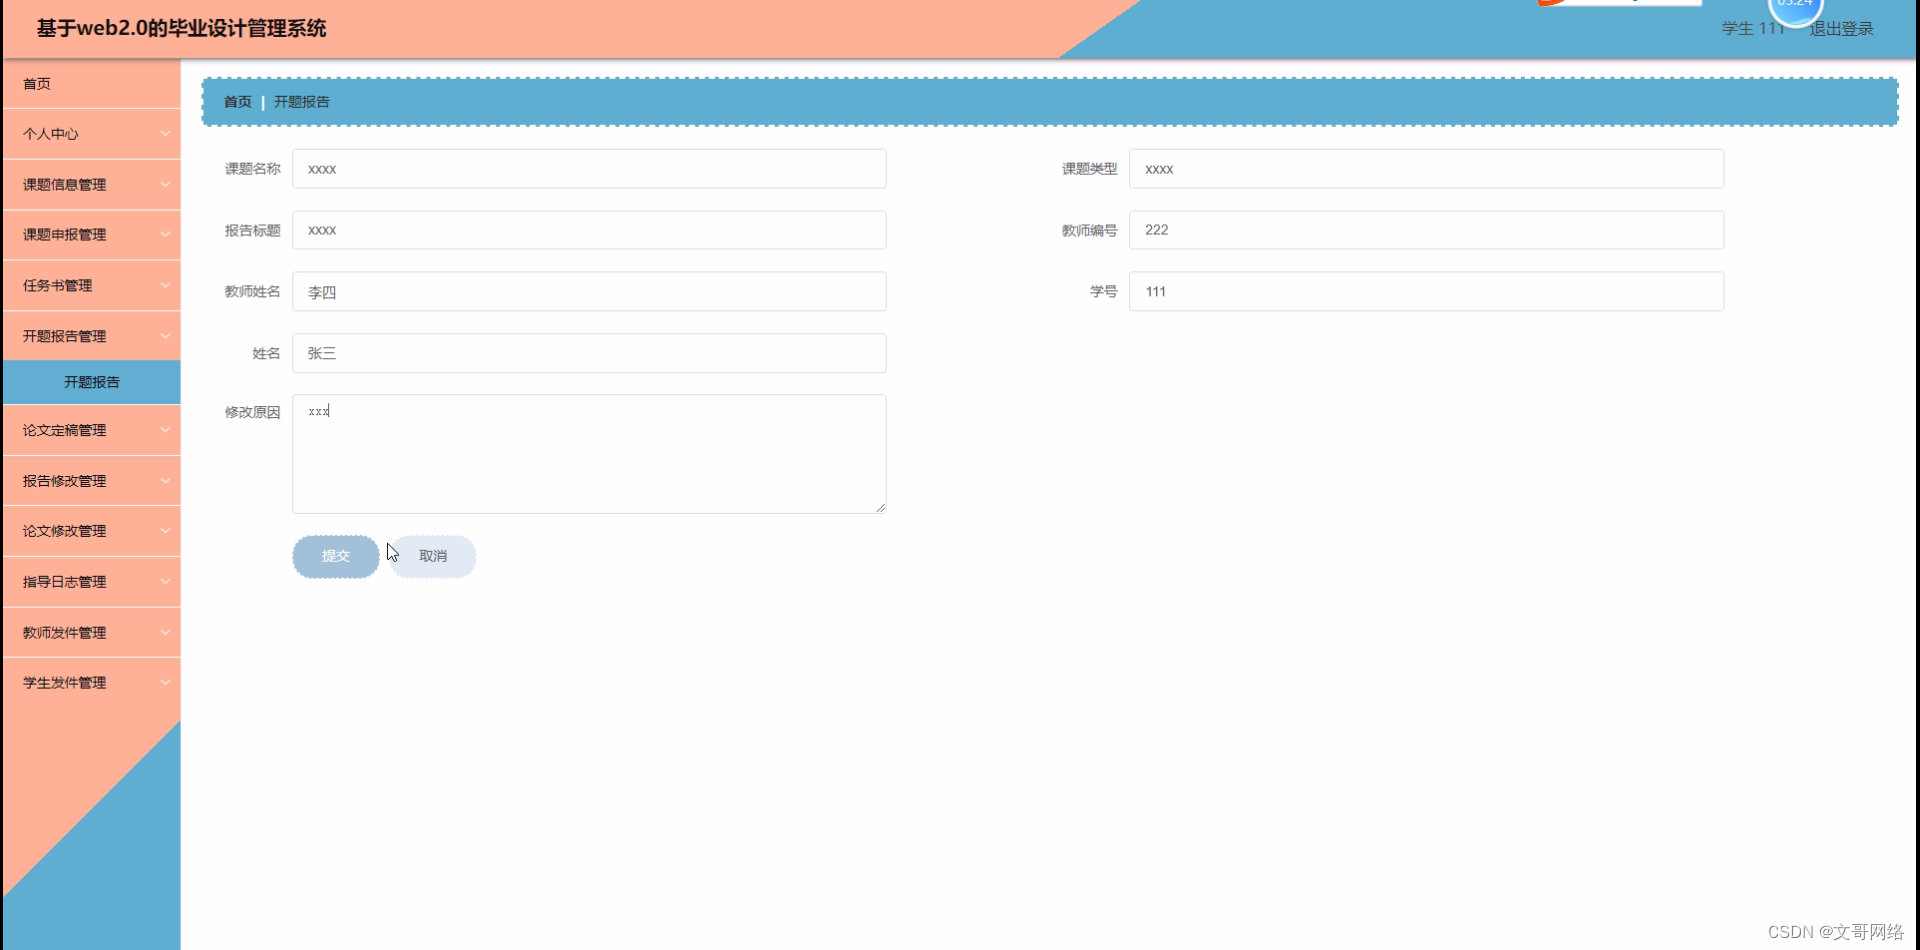Expand the 个人中心 sidebar section
Viewport: 1920px width, 950px height.
coord(90,133)
